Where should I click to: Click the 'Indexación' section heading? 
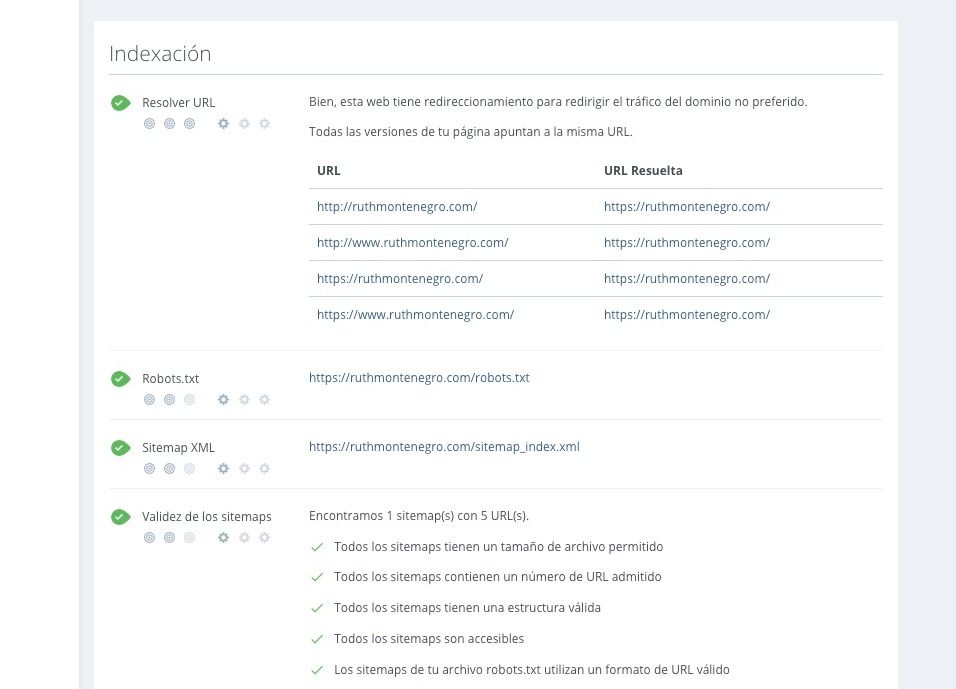[160, 54]
